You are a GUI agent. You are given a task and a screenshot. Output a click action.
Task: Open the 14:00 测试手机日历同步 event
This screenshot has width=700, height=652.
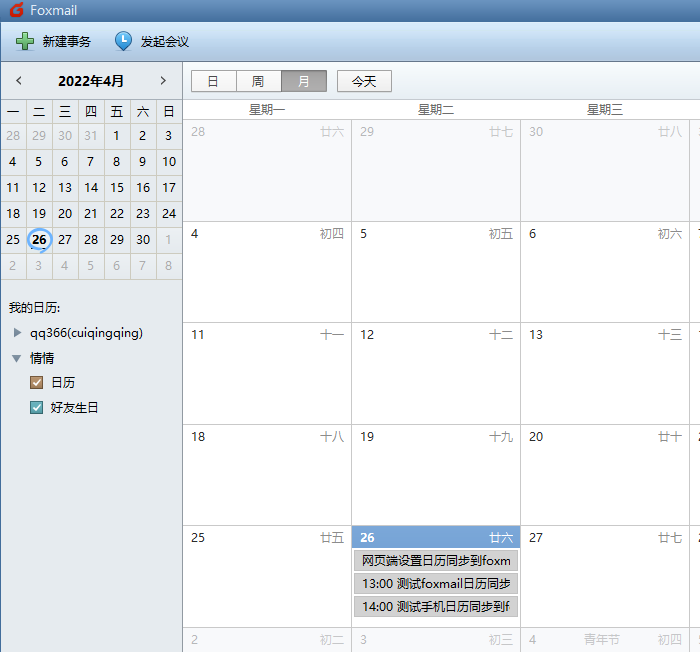pos(435,606)
